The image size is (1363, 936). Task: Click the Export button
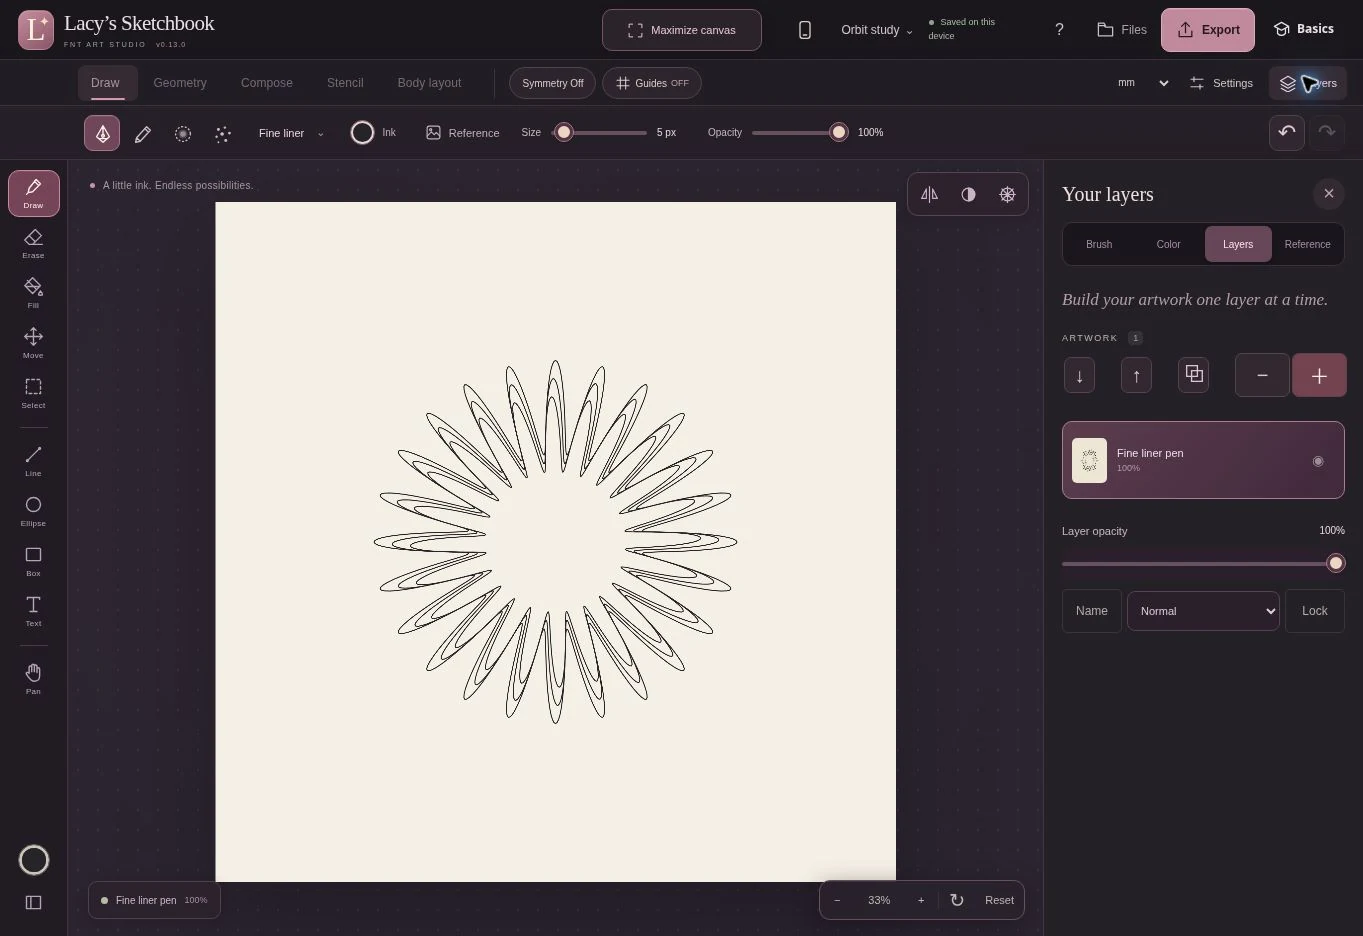tap(1208, 30)
